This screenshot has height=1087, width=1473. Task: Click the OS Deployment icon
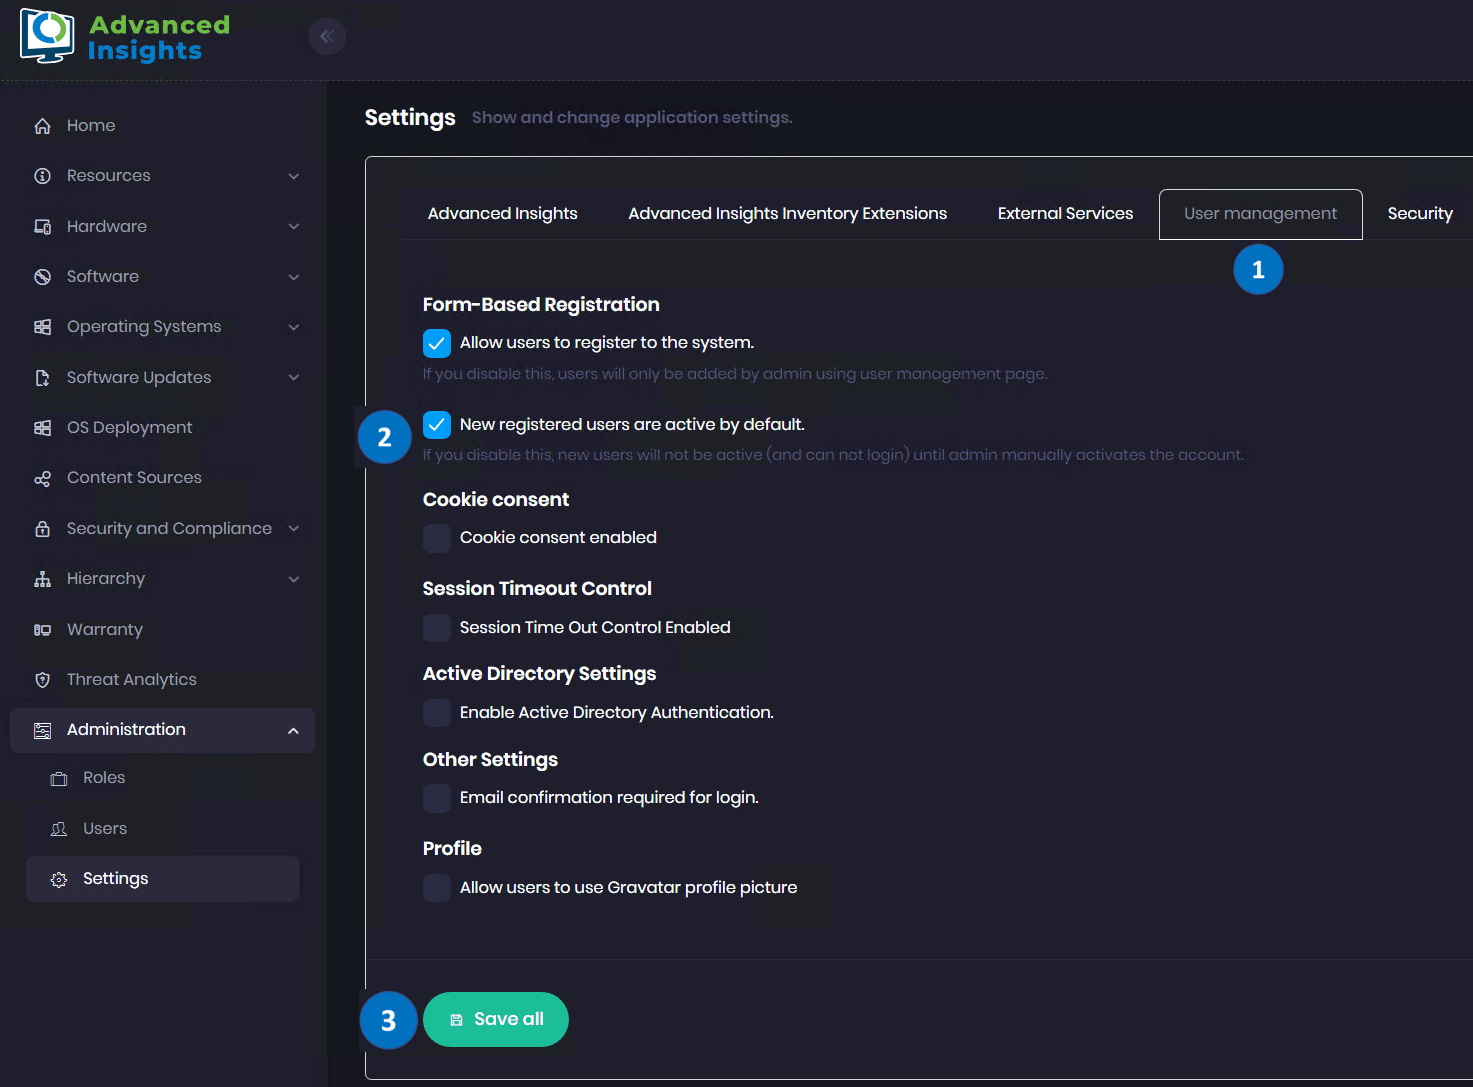coord(42,428)
